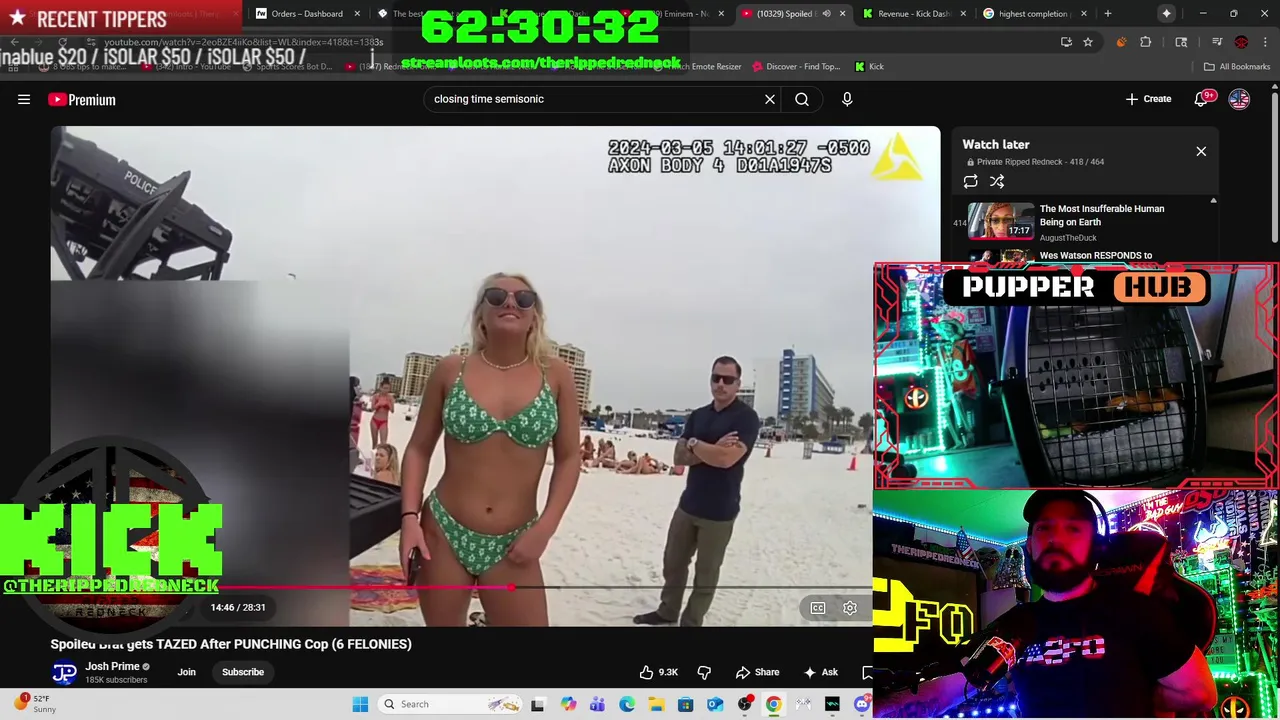Screen dimensions: 1280x720
Task: Open the install app icon in address bar
Action: (x=1066, y=42)
